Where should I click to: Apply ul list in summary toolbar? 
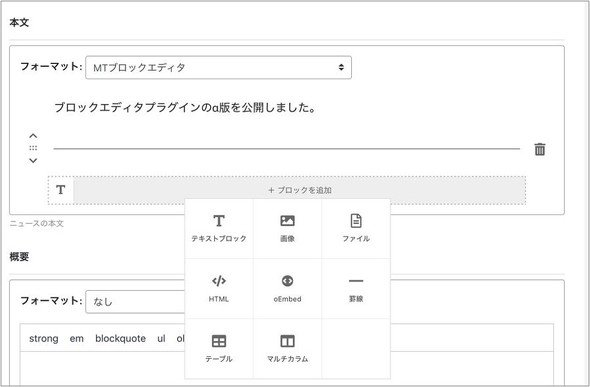(x=161, y=338)
